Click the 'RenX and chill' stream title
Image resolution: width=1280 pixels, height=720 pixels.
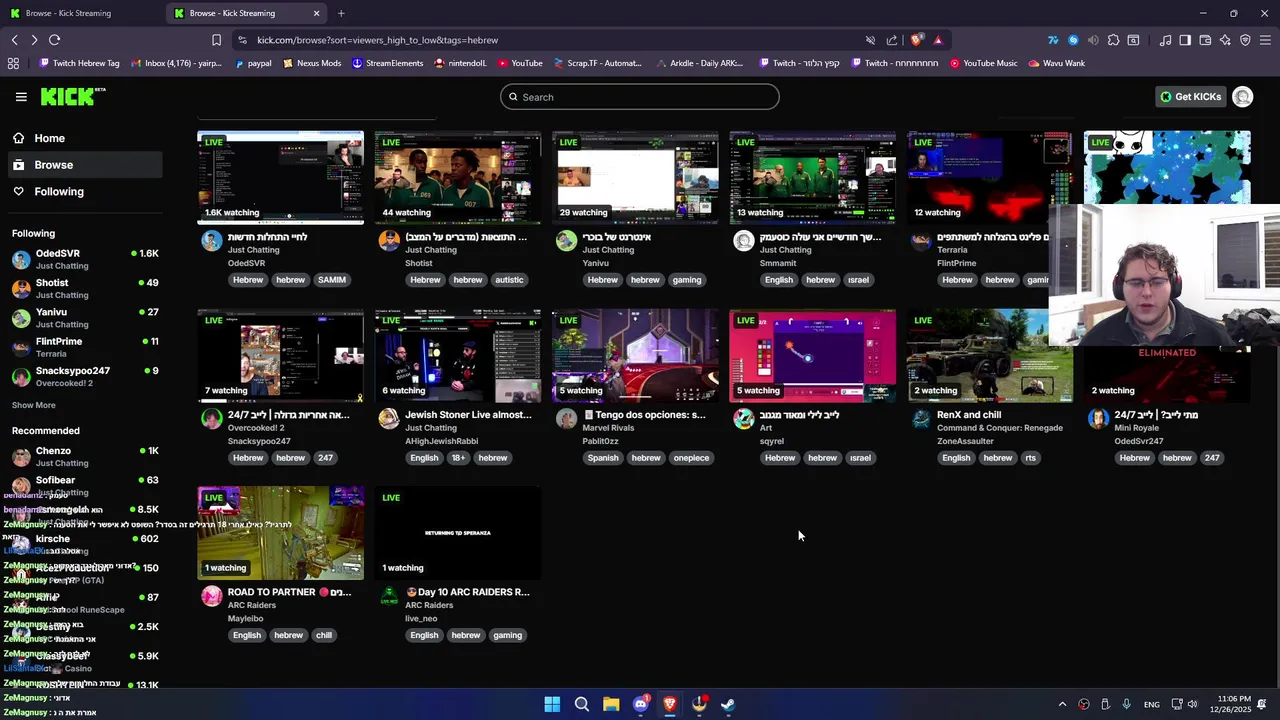pyautogui.click(x=969, y=415)
